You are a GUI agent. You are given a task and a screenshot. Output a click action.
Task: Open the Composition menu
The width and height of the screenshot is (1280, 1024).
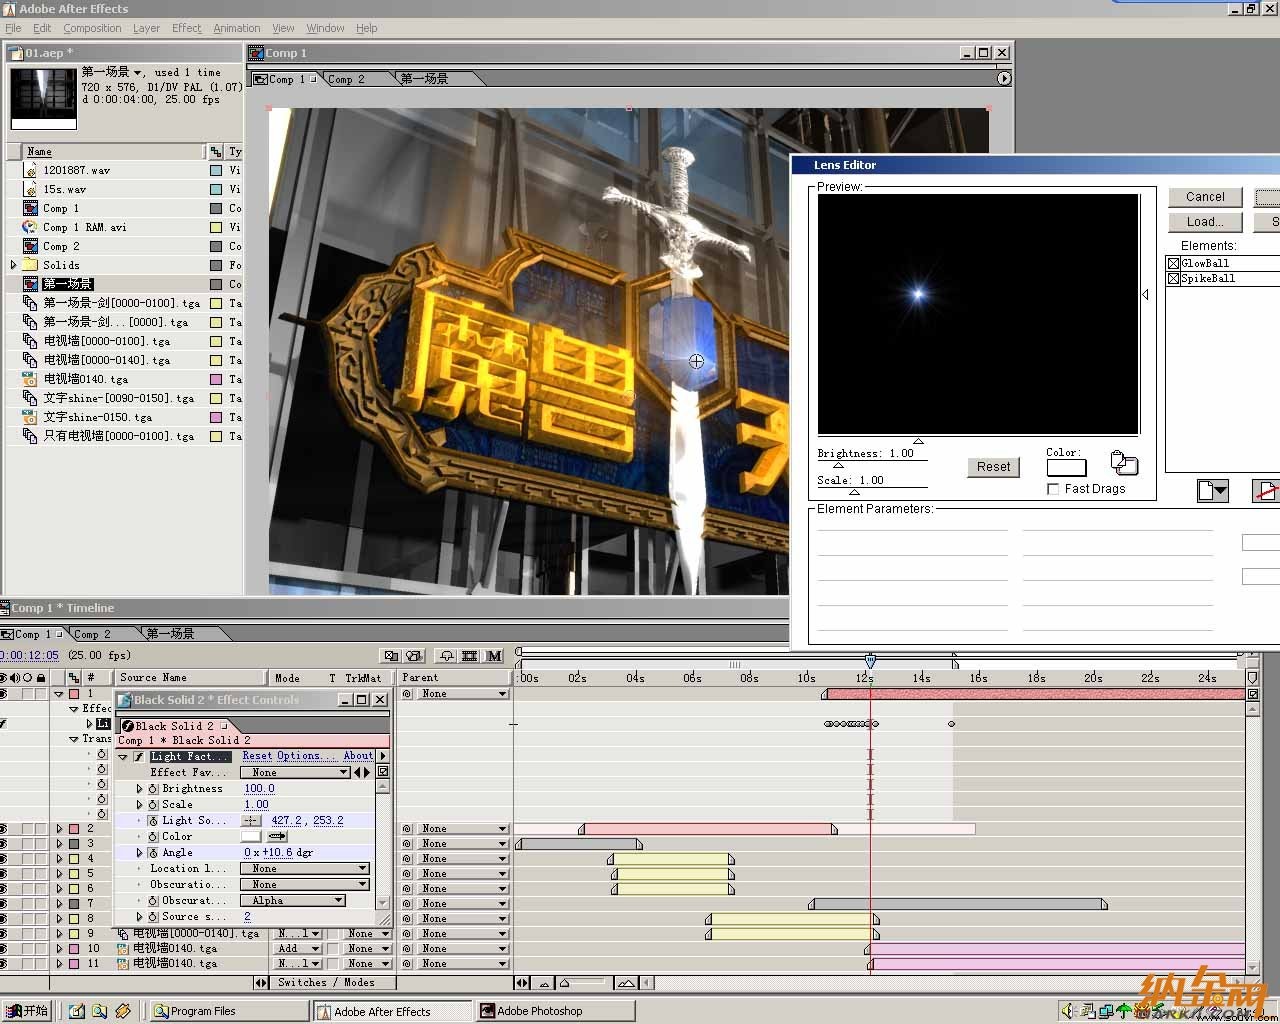(92, 28)
